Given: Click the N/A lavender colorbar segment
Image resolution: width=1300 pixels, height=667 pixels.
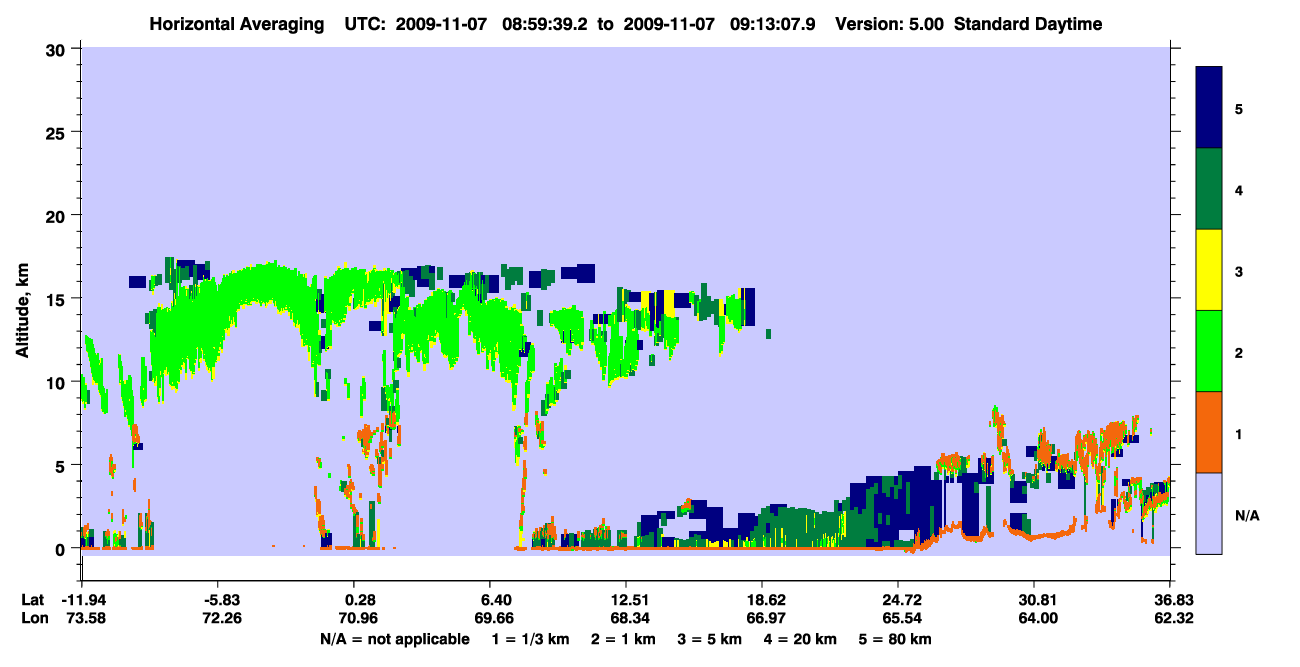Looking at the screenshot, I should (1209, 513).
